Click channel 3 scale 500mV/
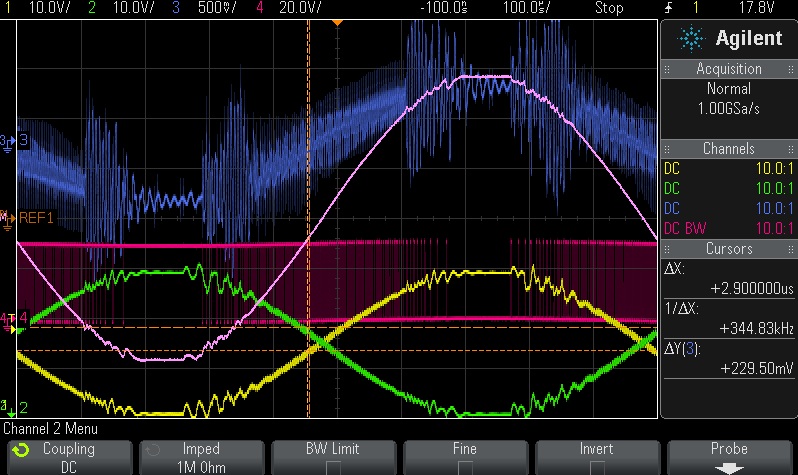Image resolution: width=798 pixels, height=475 pixels. (x=216, y=8)
